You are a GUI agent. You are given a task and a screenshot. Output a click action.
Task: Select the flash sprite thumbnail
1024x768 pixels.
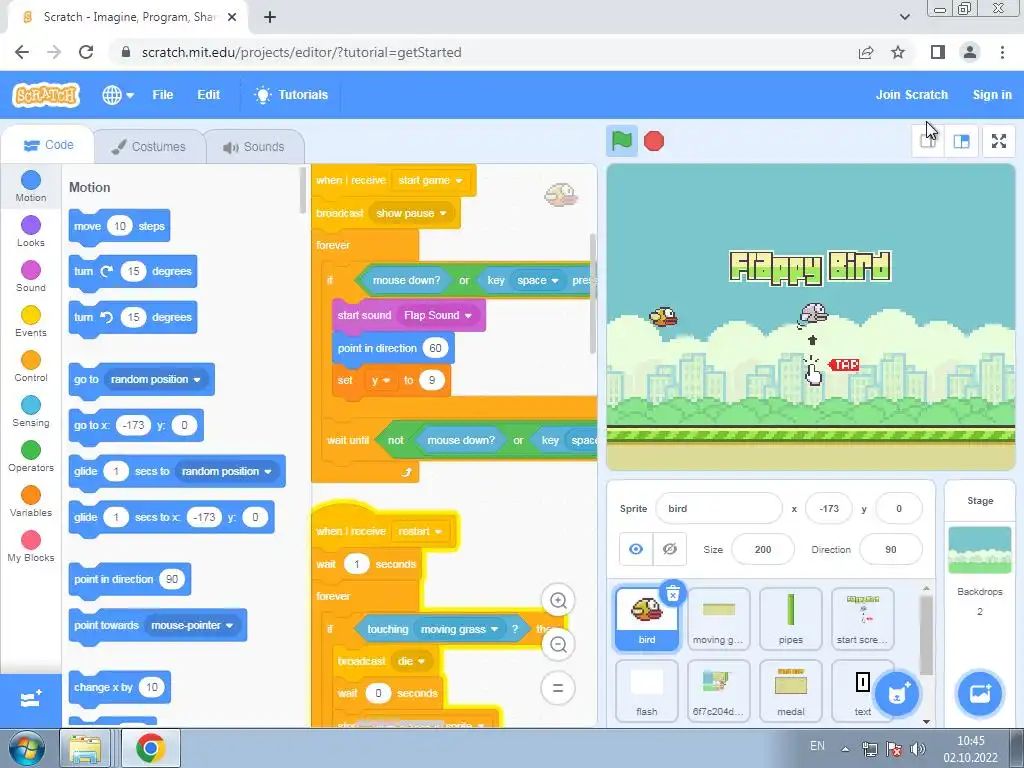[x=647, y=691]
